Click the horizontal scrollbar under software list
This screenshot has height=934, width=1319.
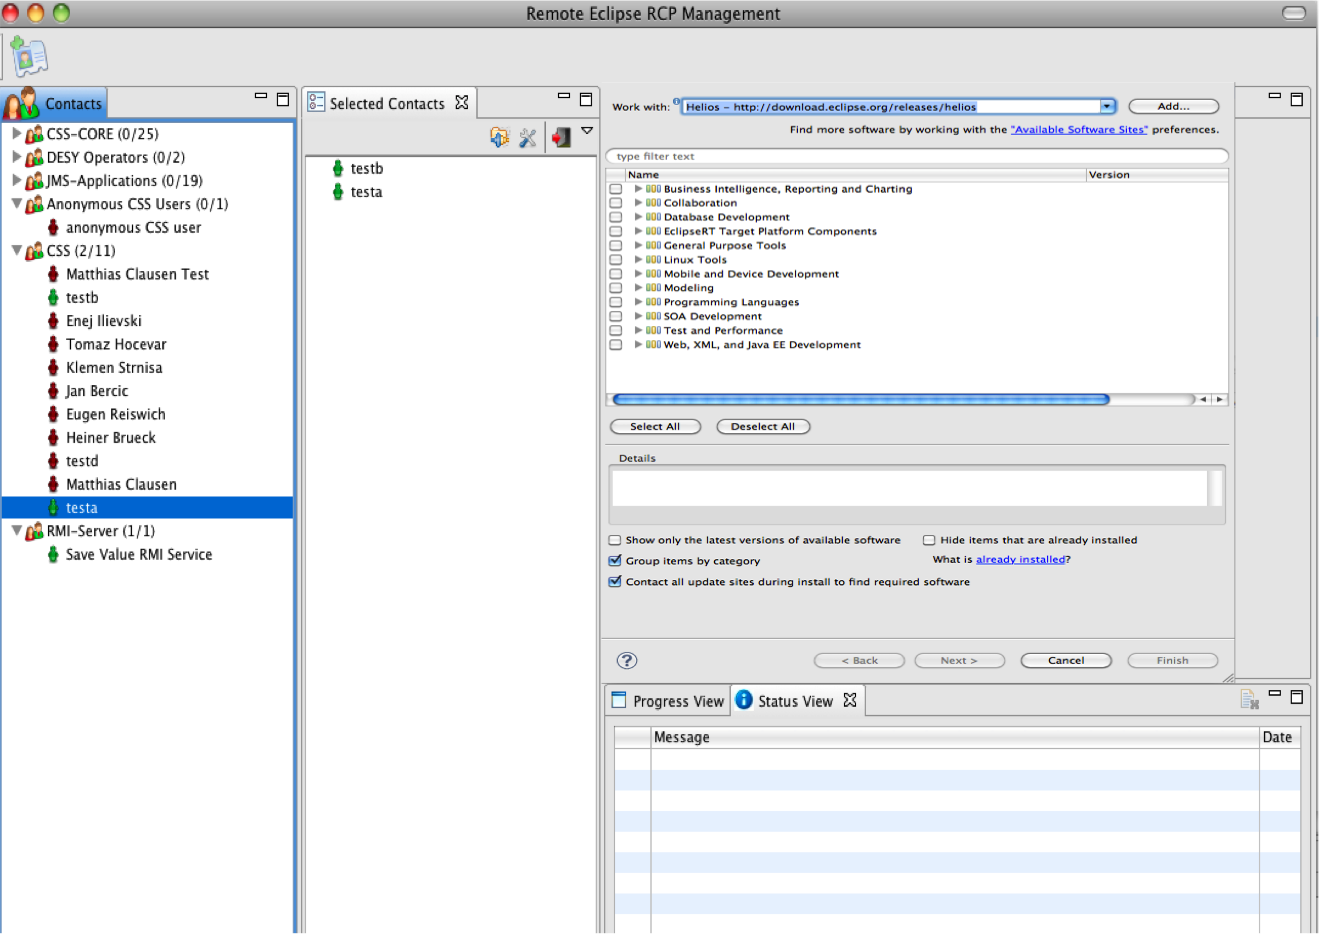[860, 399]
